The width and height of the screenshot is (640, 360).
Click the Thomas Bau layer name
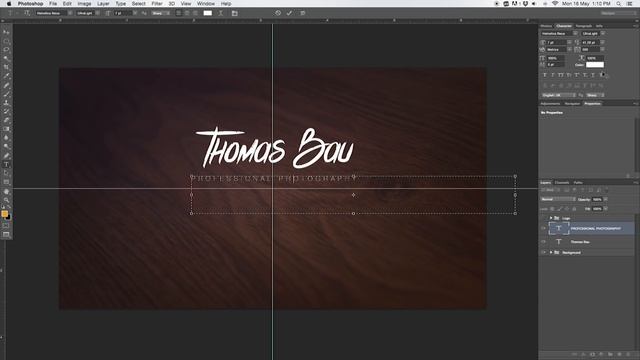click(580, 242)
